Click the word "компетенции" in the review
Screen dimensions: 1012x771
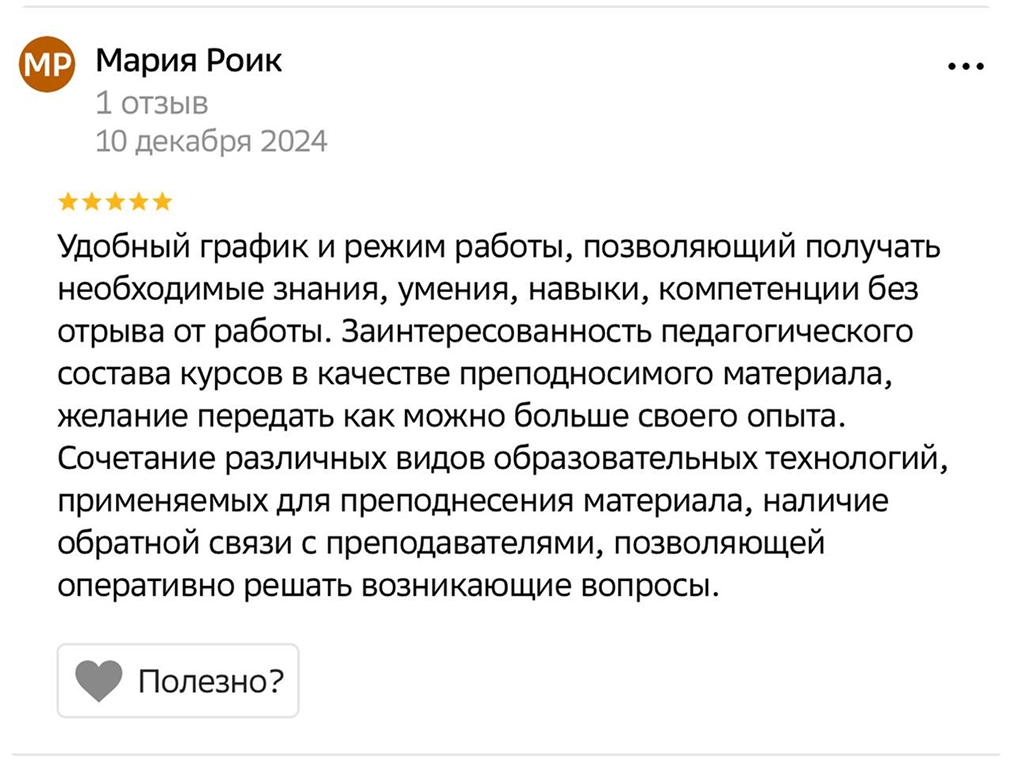click(x=763, y=289)
